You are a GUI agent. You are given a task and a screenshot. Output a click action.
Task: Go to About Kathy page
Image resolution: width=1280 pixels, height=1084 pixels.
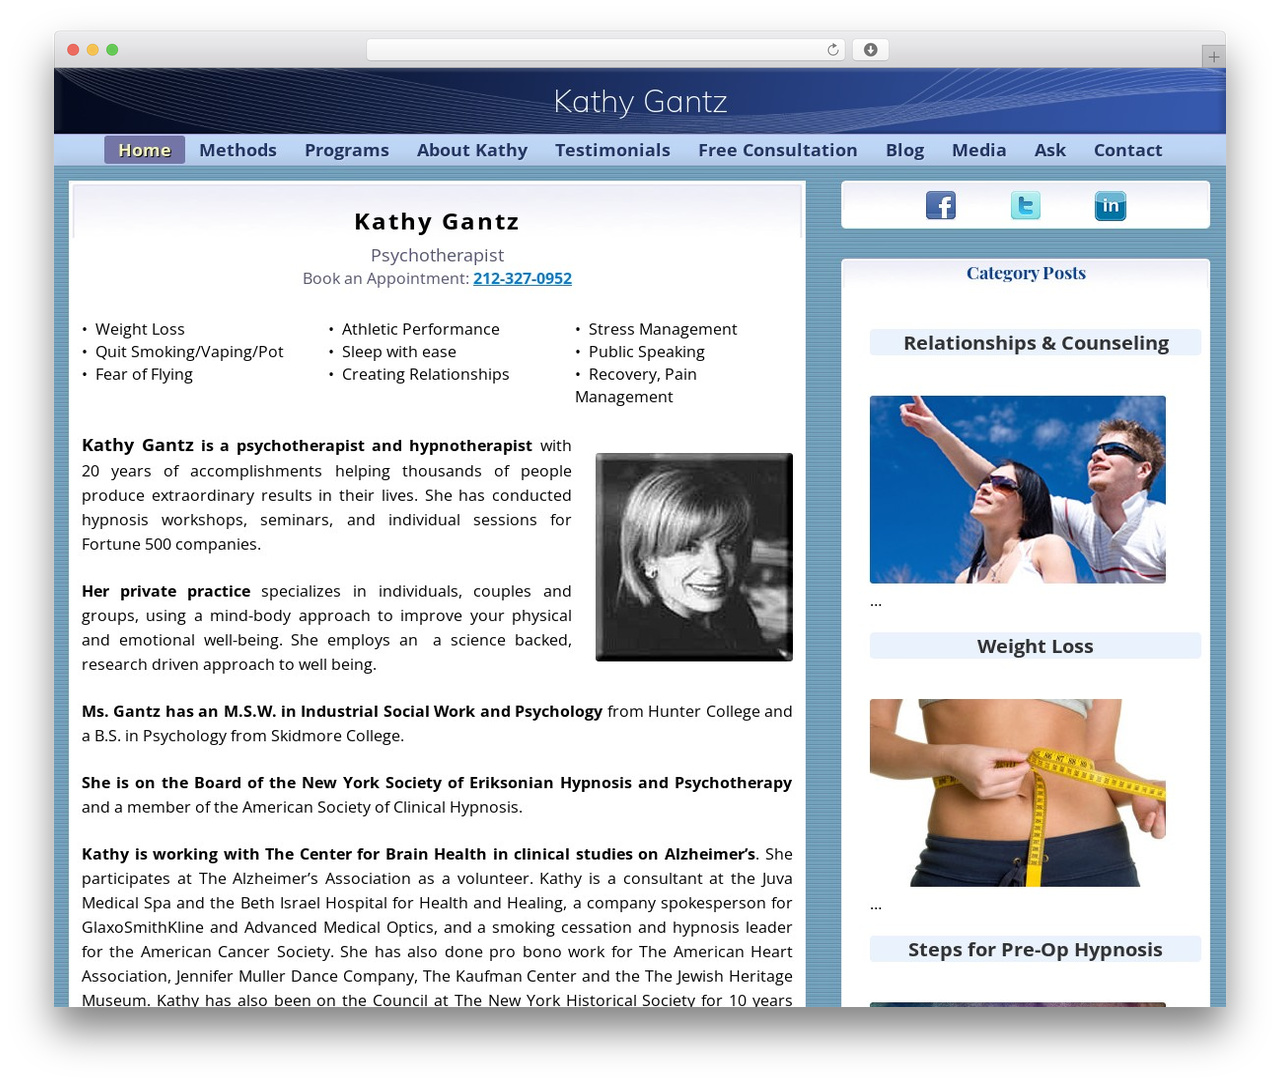[472, 150]
